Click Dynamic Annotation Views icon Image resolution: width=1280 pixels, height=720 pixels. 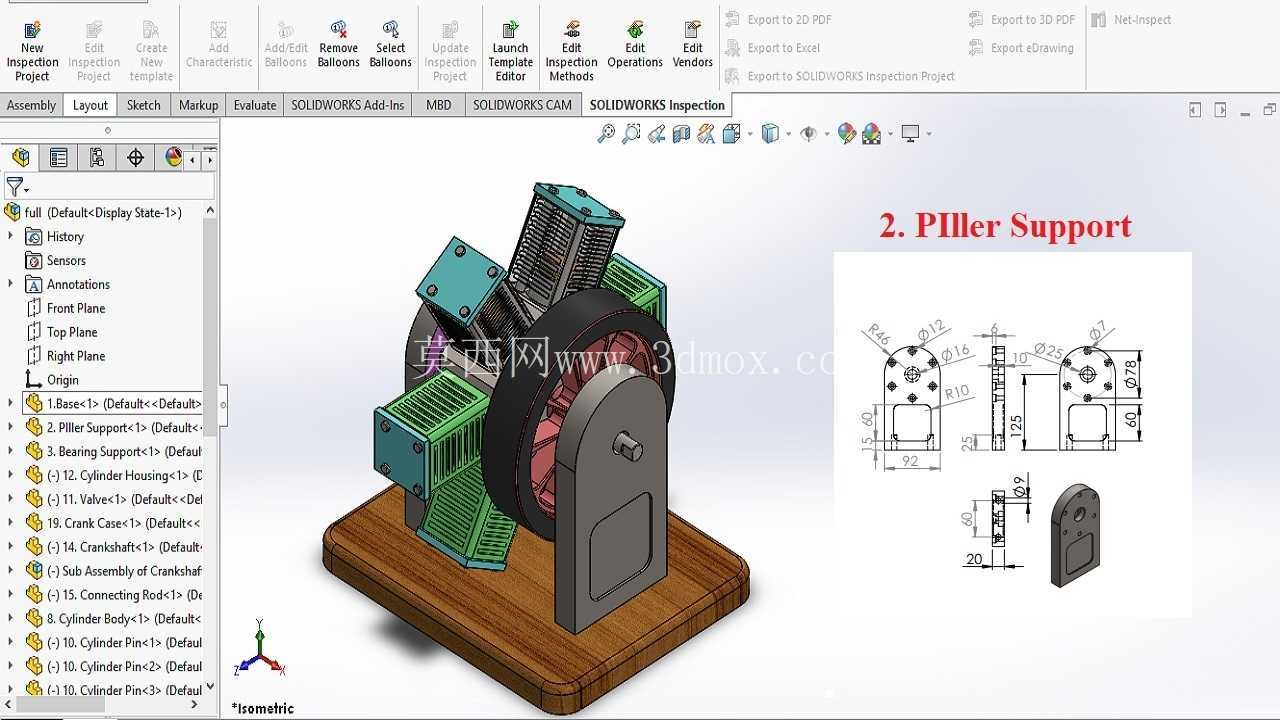tap(706, 133)
